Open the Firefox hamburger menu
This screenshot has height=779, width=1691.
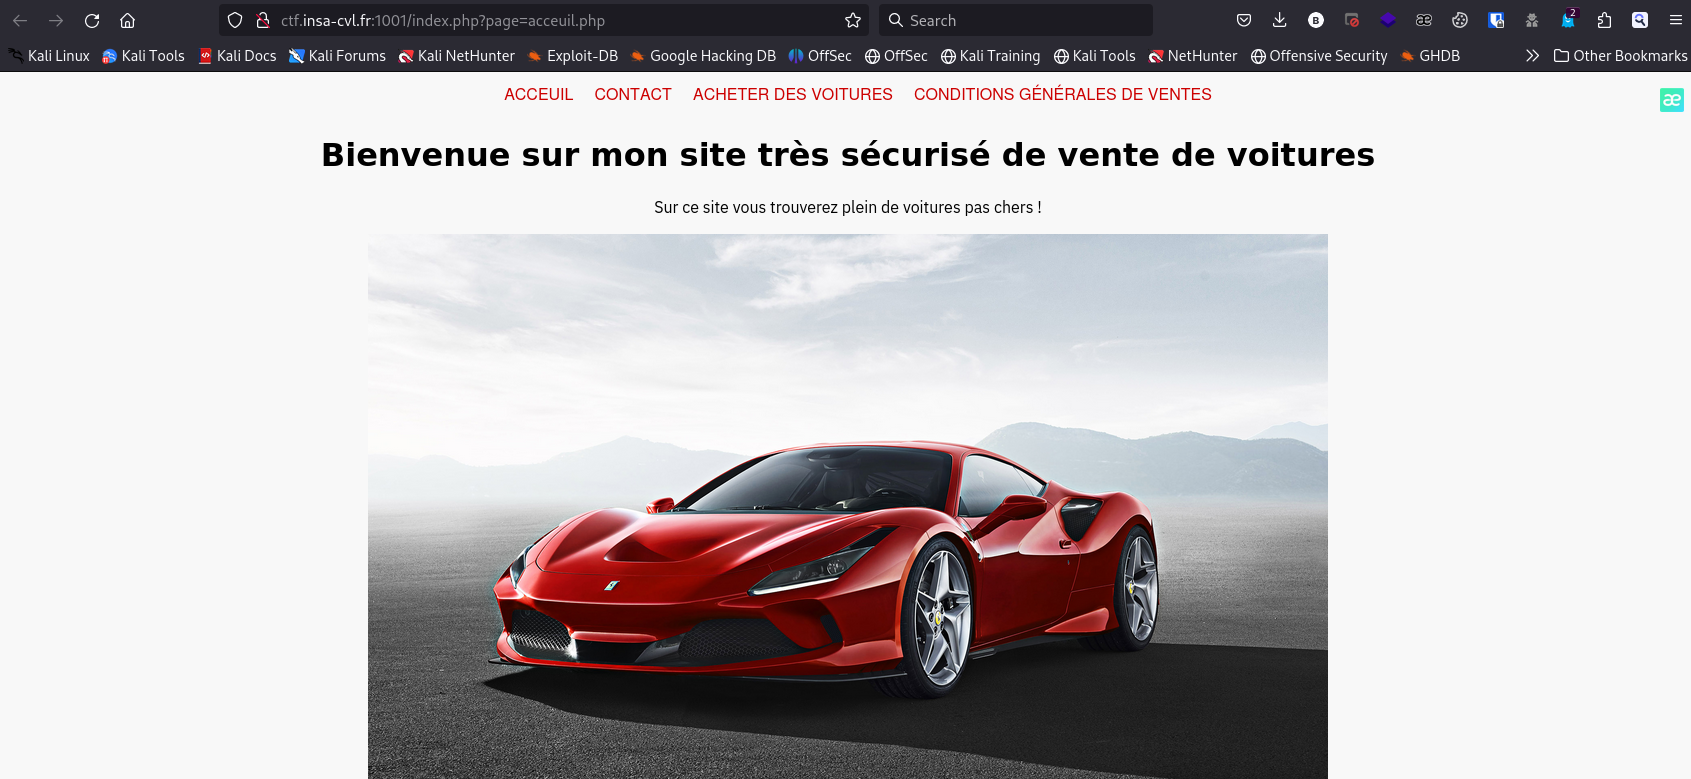click(x=1676, y=20)
